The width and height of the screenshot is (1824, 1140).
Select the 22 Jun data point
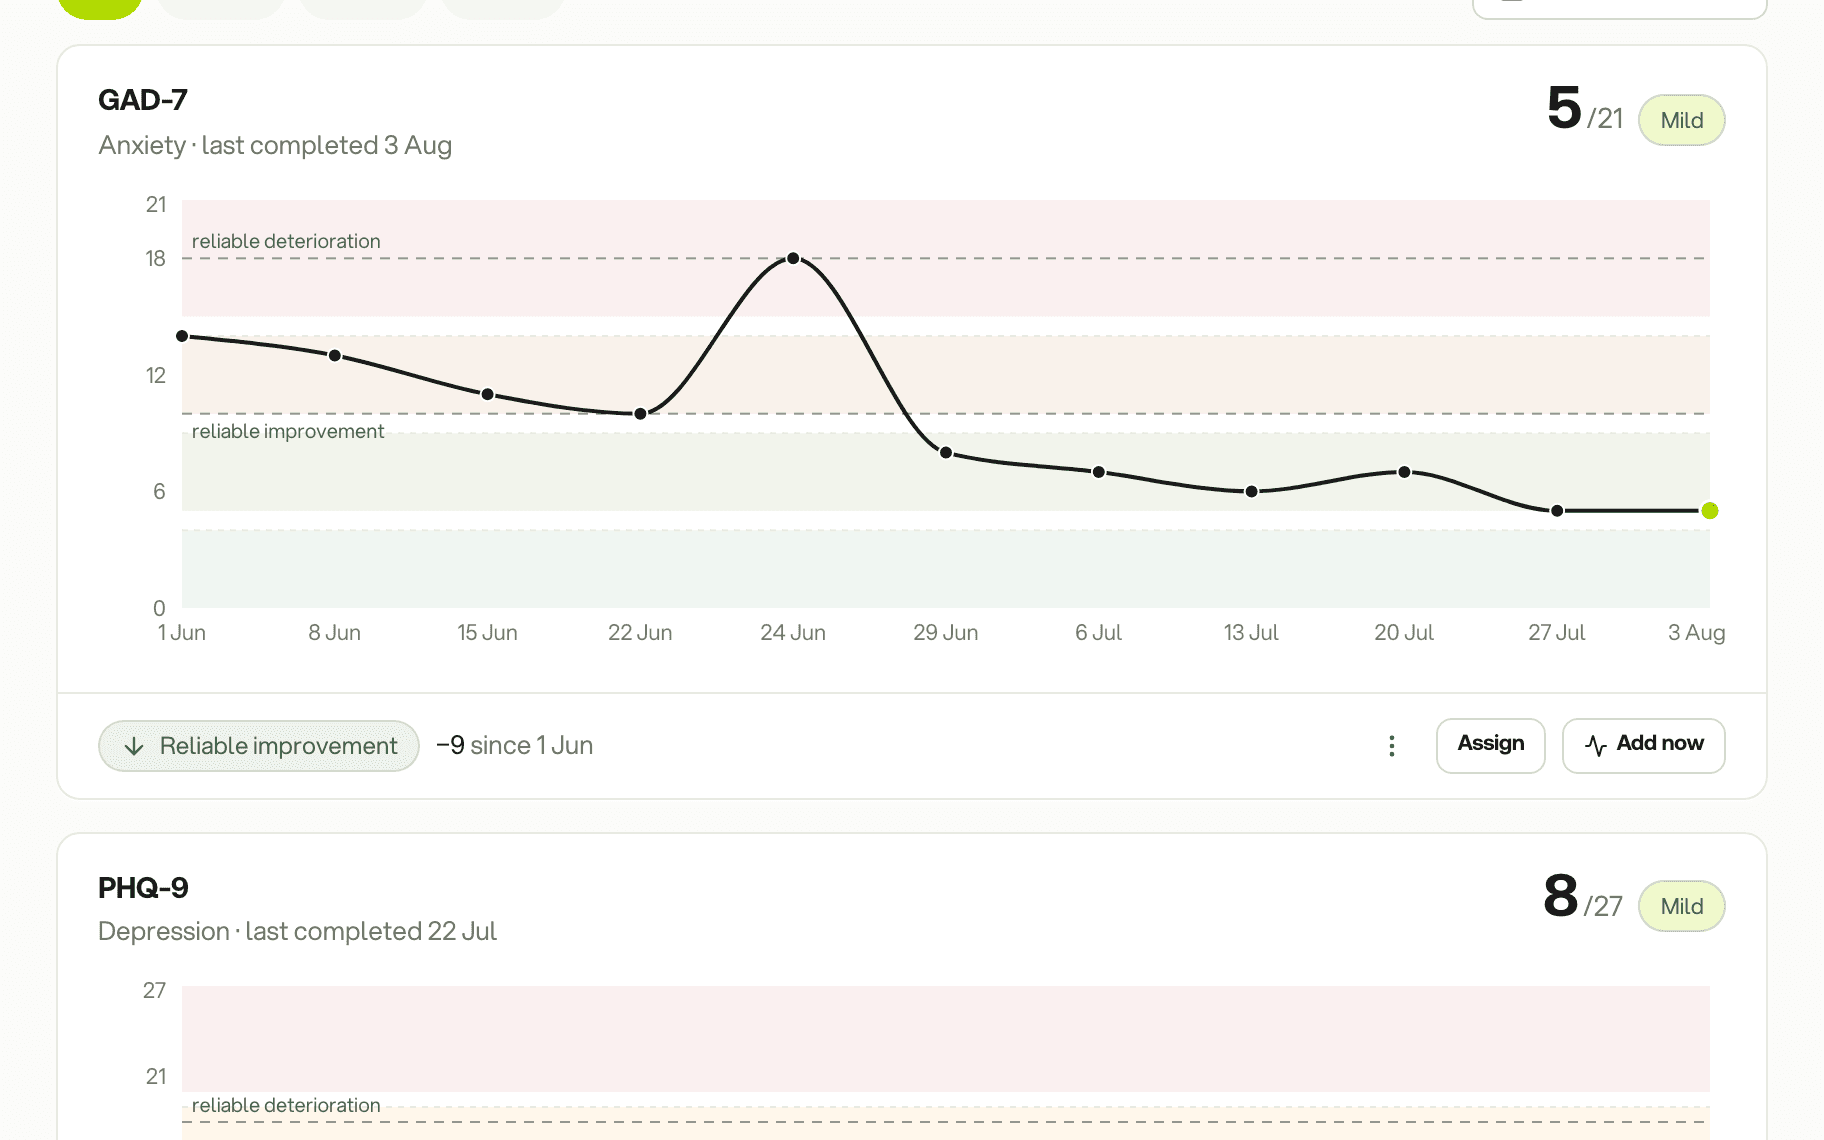point(640,414)
